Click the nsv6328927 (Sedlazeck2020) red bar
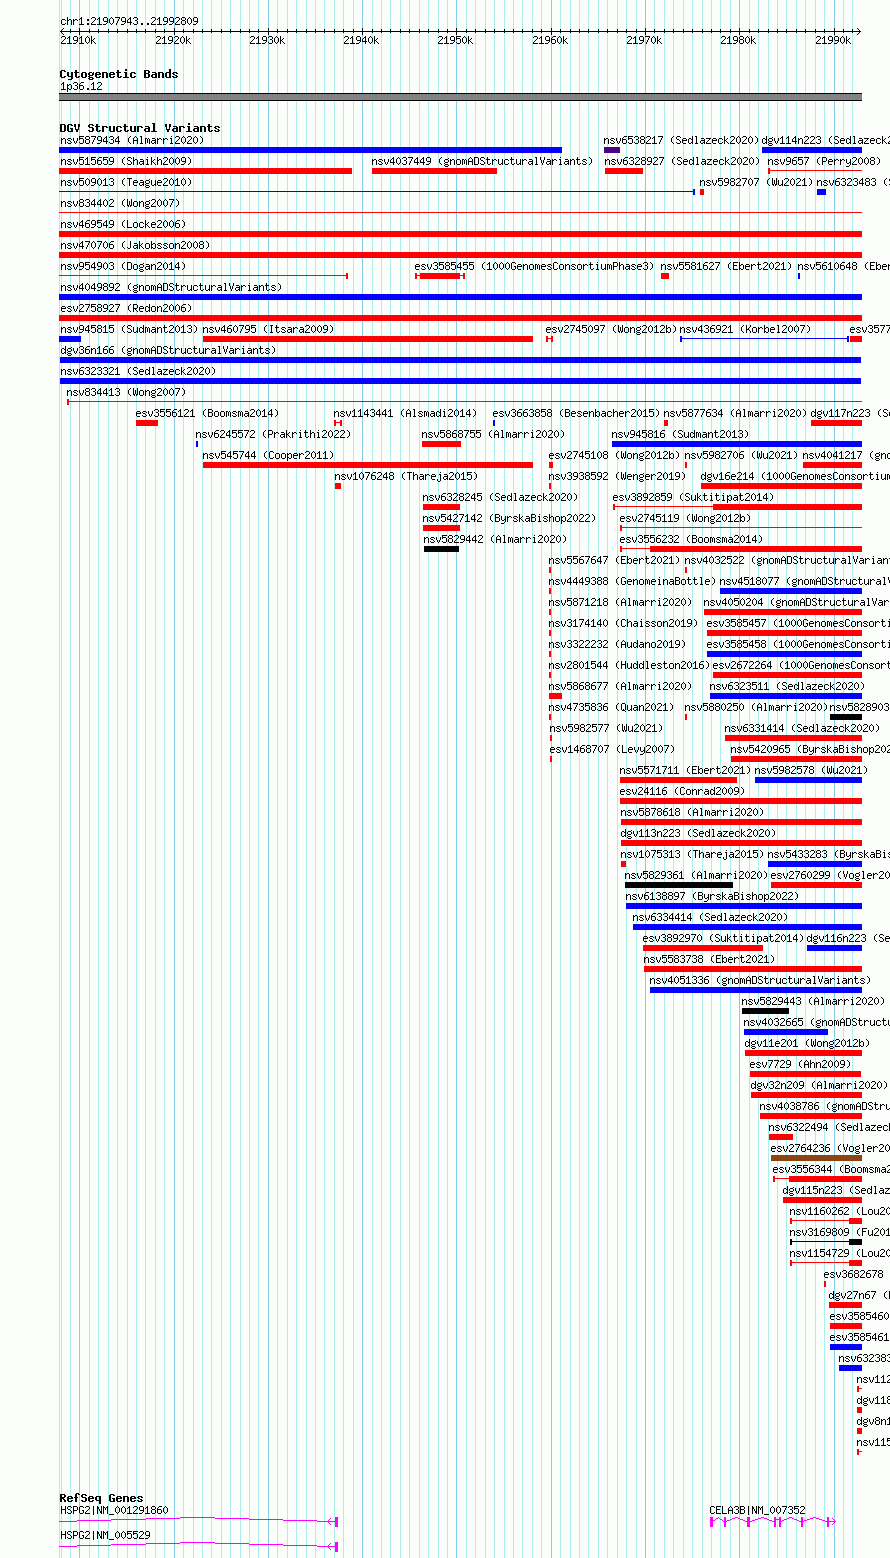Viewport: 890px width, 1558px height. [624, 171]
